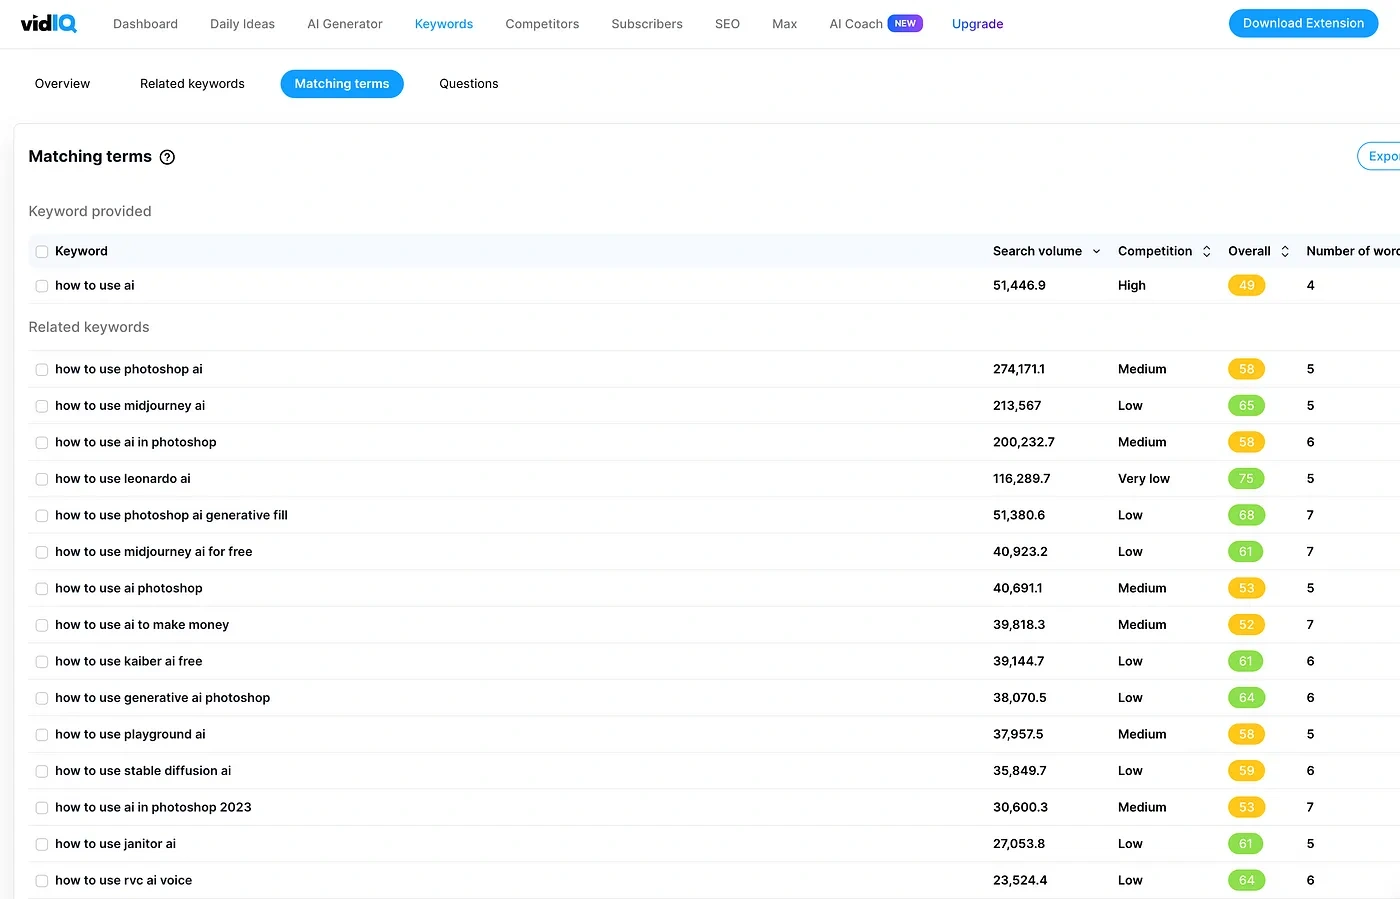Open the Max menu item
The width and height of the screenshot is (1400, 899).
(784, 23)
